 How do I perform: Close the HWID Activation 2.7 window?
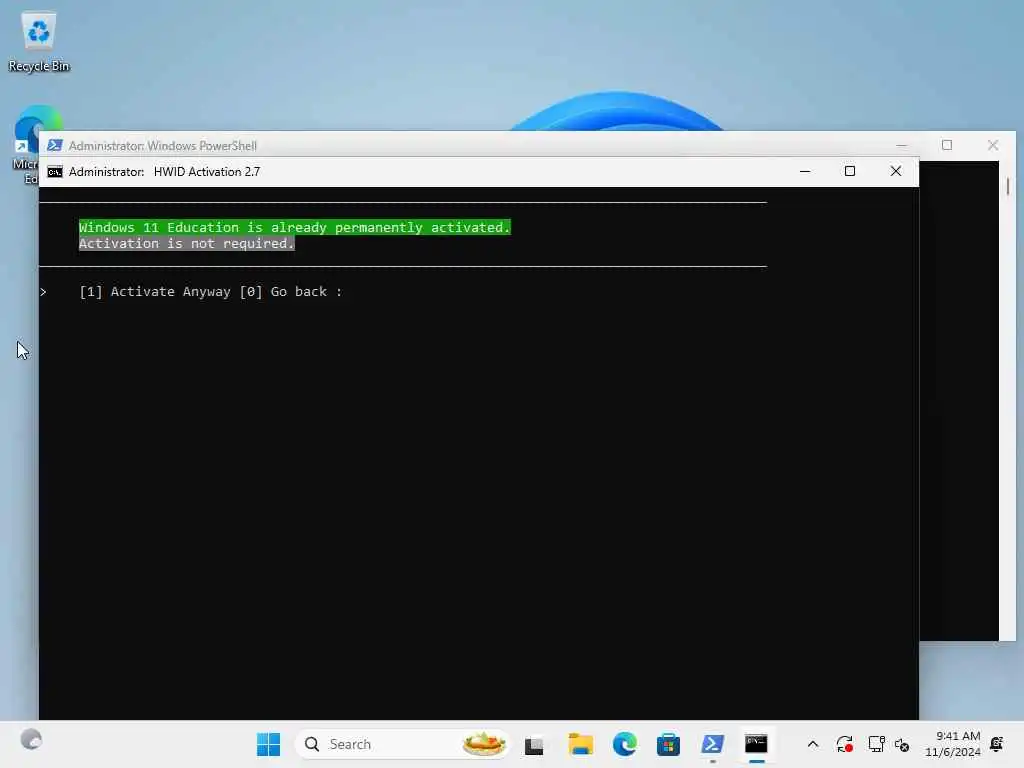895,171
